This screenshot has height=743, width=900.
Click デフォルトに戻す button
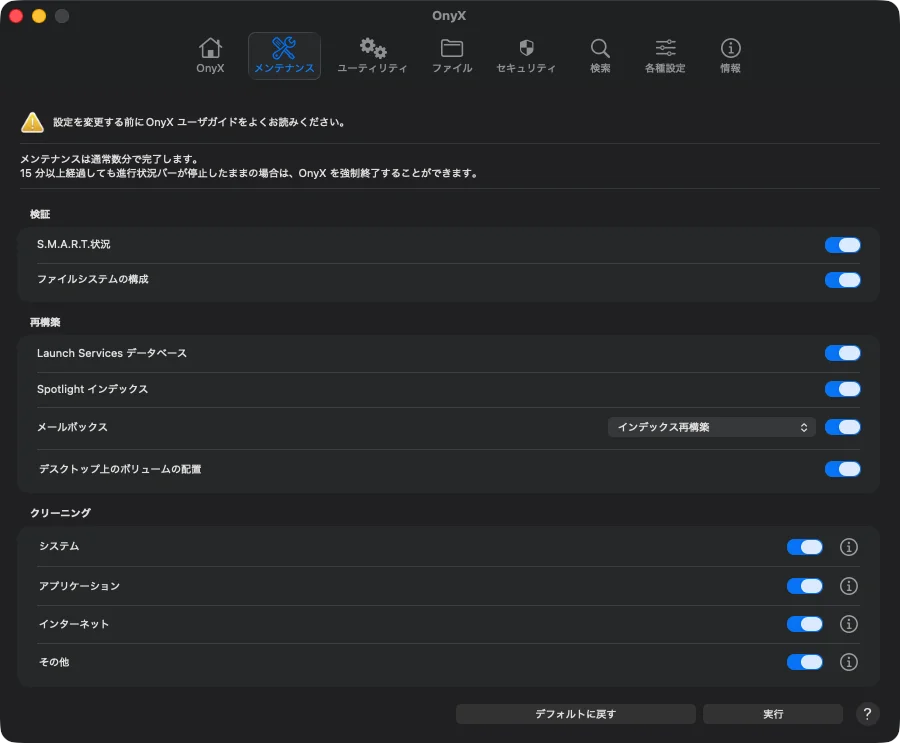tap(576, 714)
